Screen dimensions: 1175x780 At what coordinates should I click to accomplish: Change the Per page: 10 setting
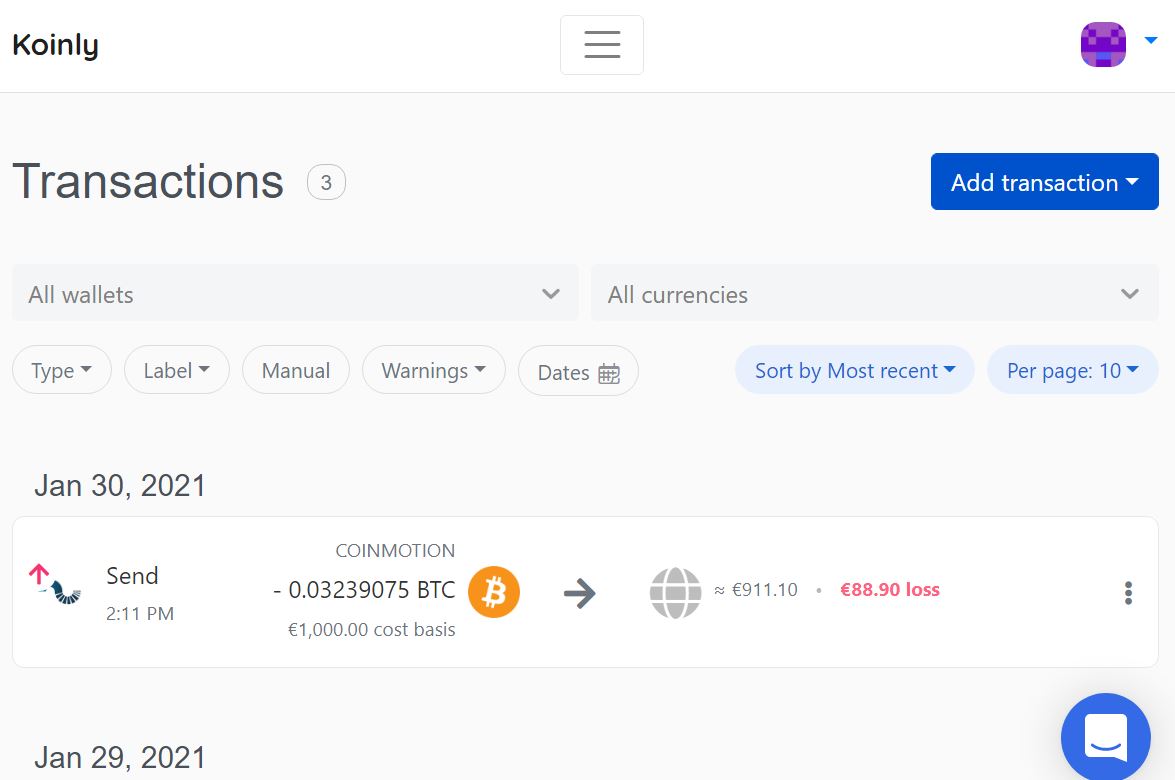click(x=1072, y=371)
